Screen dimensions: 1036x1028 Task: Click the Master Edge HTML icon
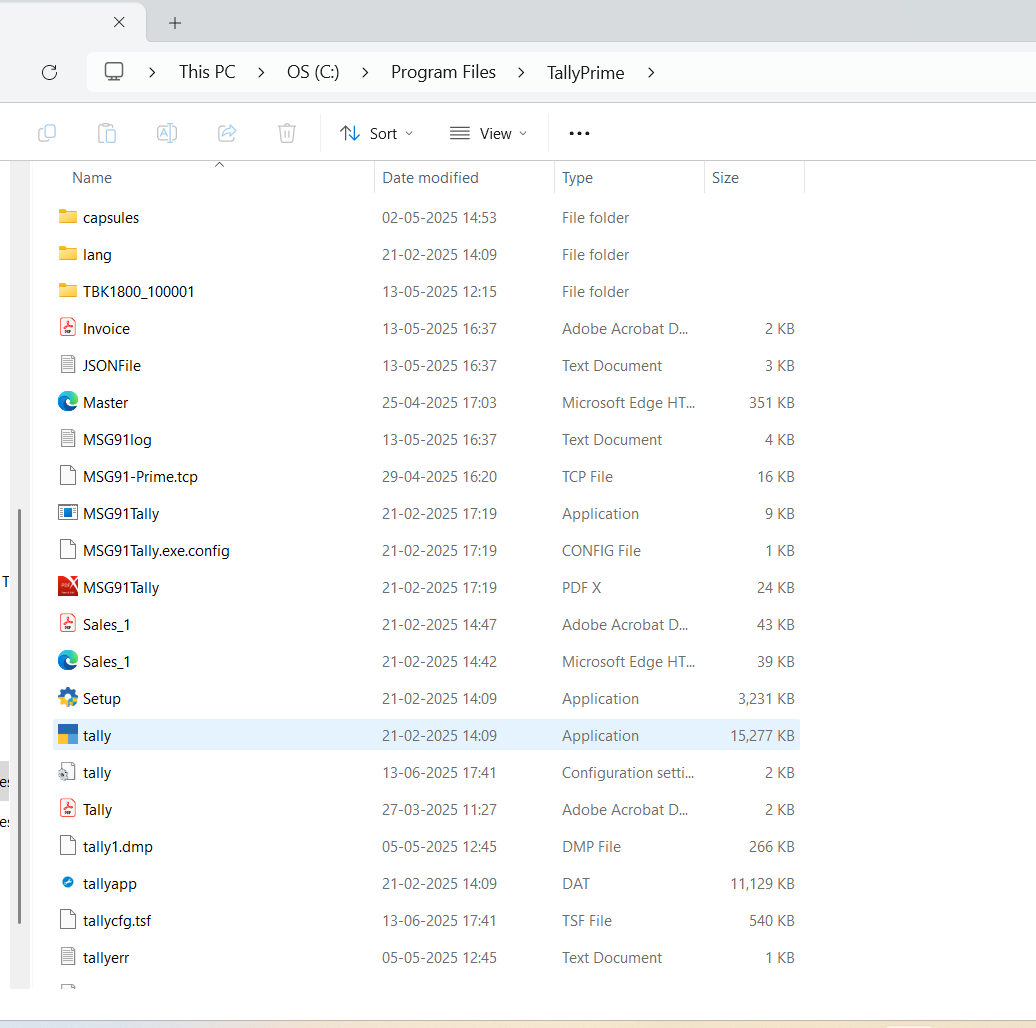(67, 402)
